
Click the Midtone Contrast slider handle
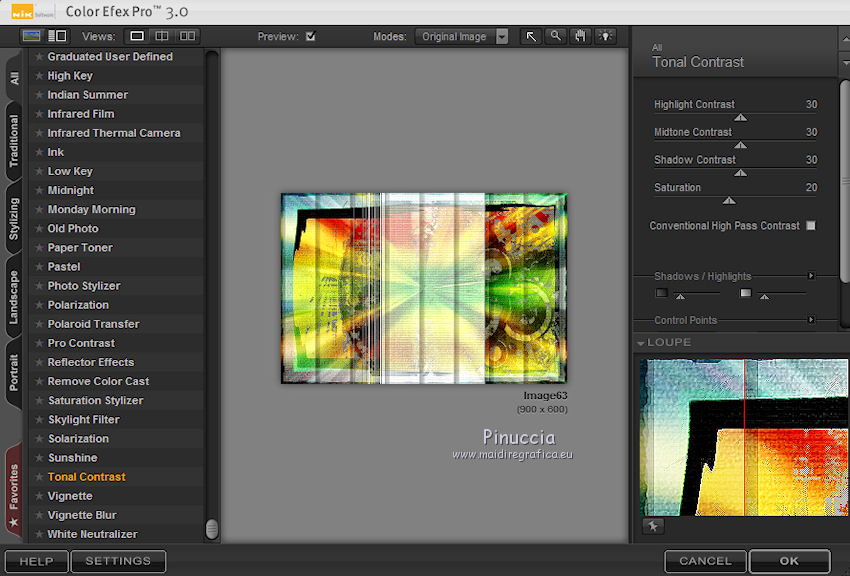point(740,145)
